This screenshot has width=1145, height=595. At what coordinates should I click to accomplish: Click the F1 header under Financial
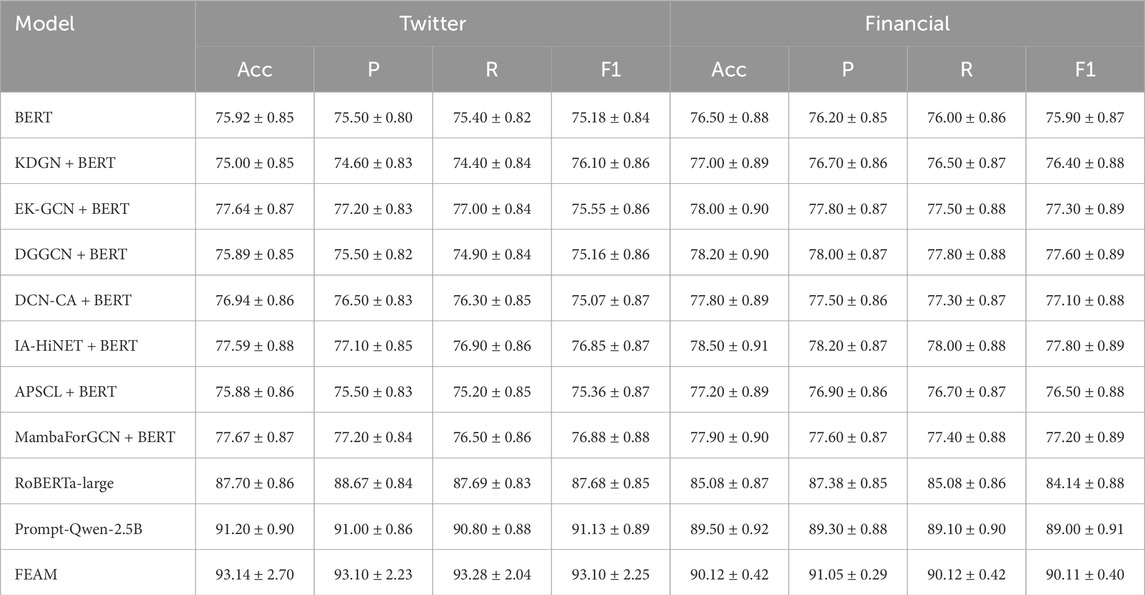coord(1085,70)
